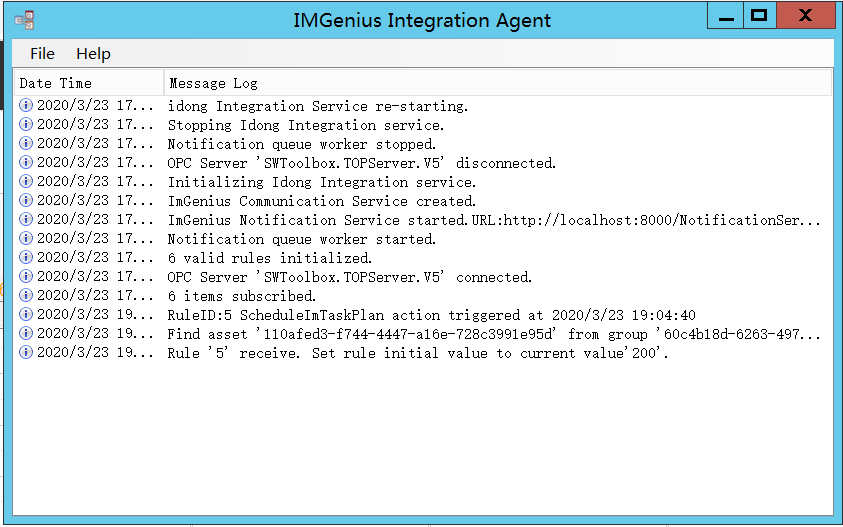The width and height of the screenshot is (843, 527).
Task: Click the IMGenius app icon in title bar
Action: point(25,20)
